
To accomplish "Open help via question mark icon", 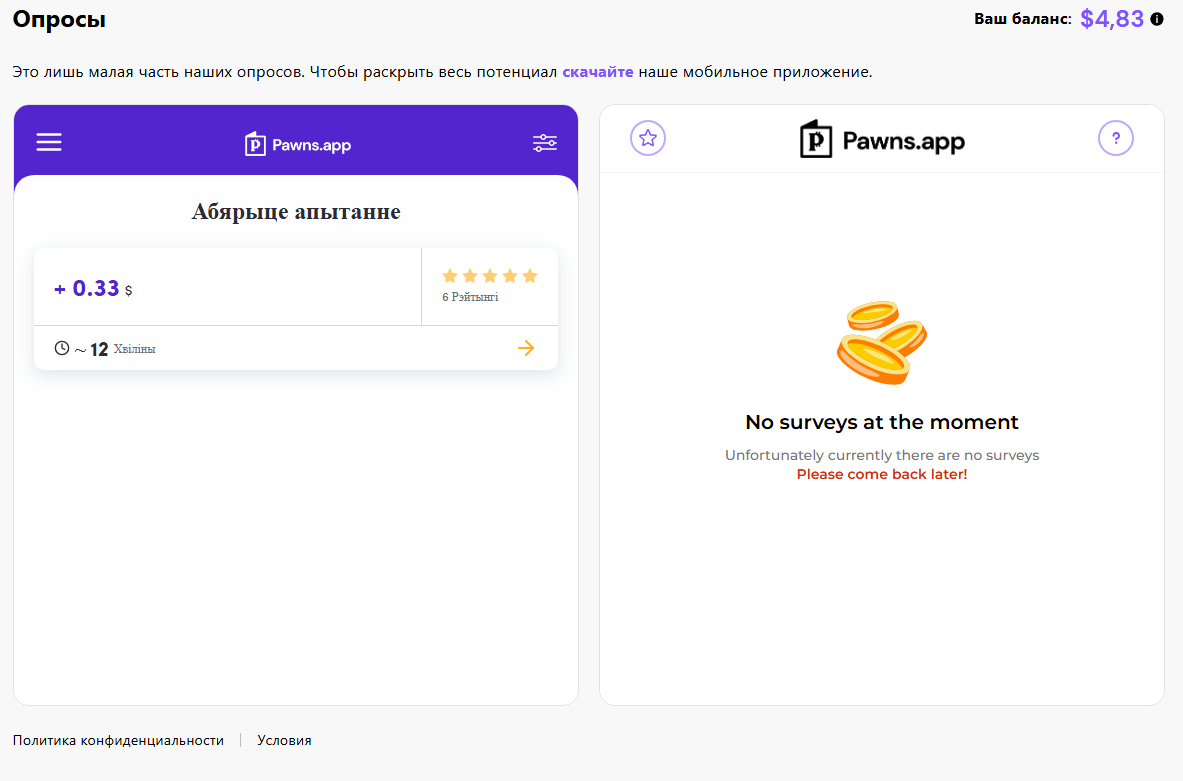I will click(1116, 138).
